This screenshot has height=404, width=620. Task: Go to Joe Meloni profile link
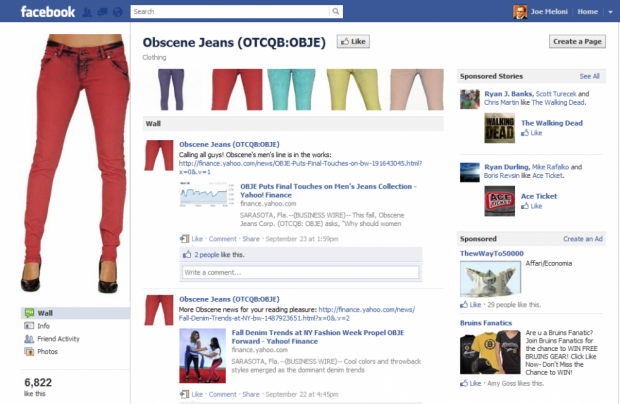click(x=549, y=12)
